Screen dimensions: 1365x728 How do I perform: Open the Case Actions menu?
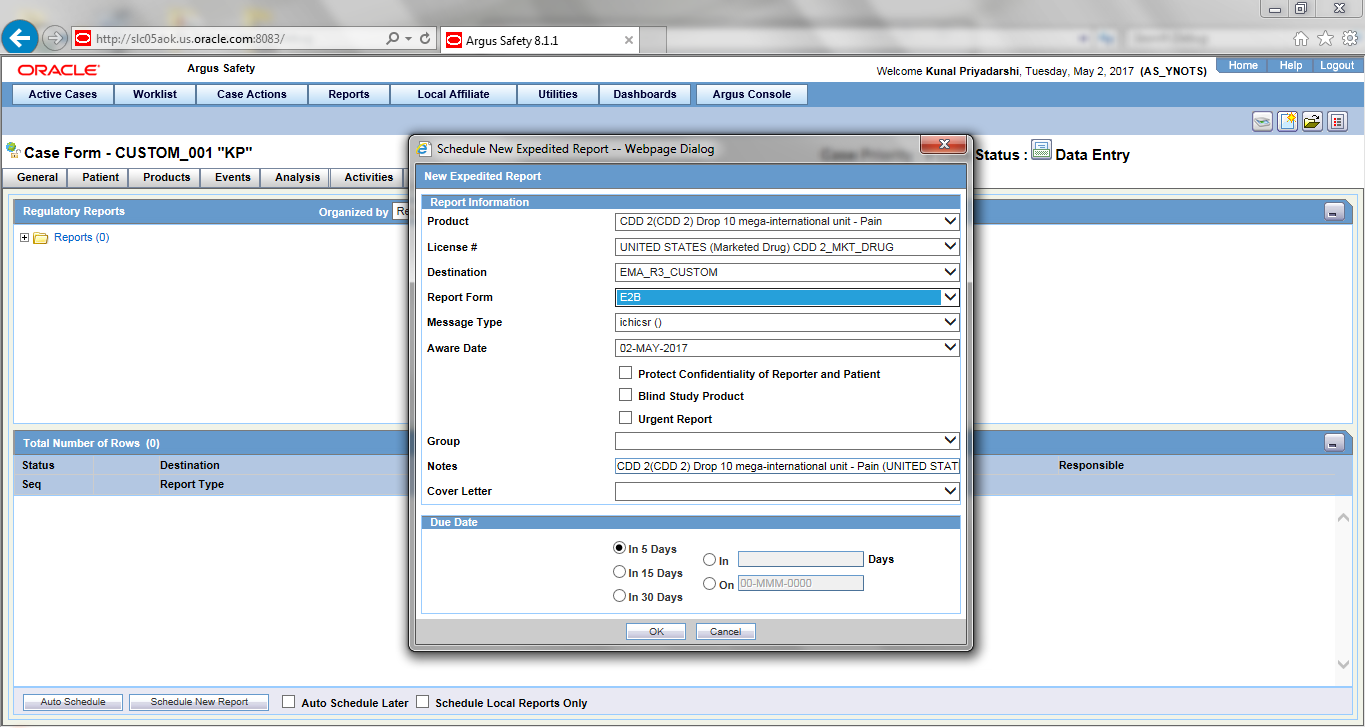click(x=252, y=94)
